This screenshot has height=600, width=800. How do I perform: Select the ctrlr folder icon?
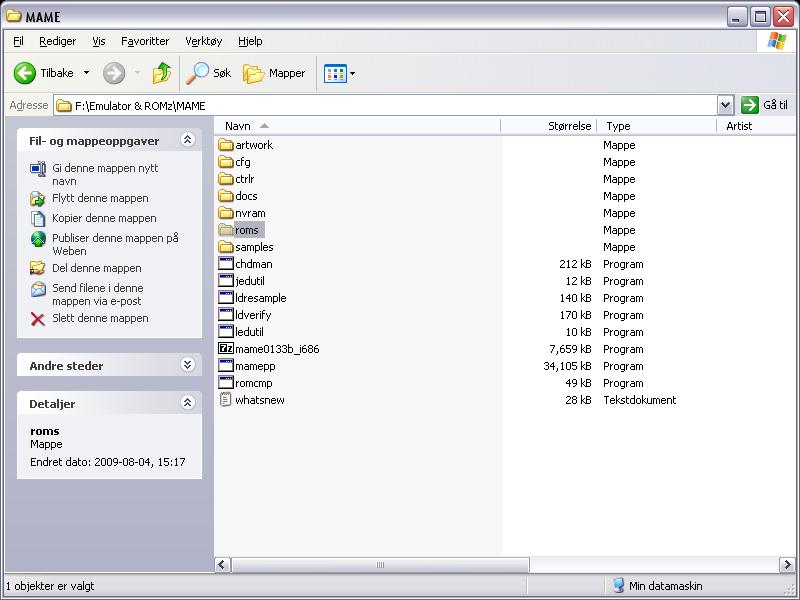[226, 179]
